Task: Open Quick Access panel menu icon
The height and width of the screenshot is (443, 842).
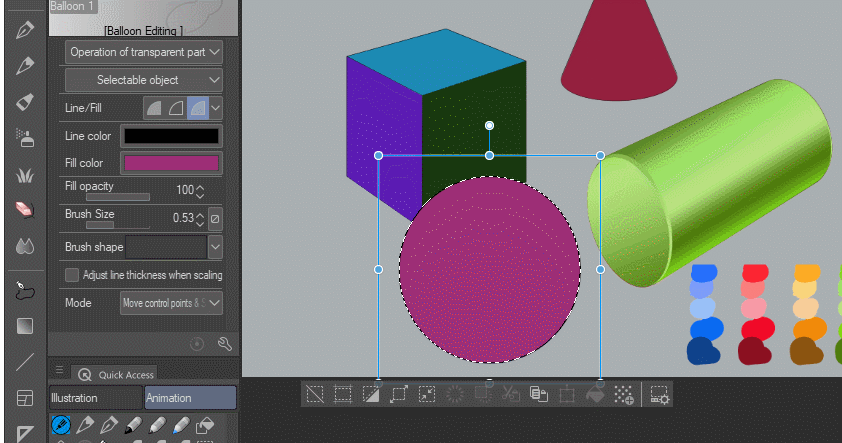Action: pyautogui.click(x=59, y=370)
